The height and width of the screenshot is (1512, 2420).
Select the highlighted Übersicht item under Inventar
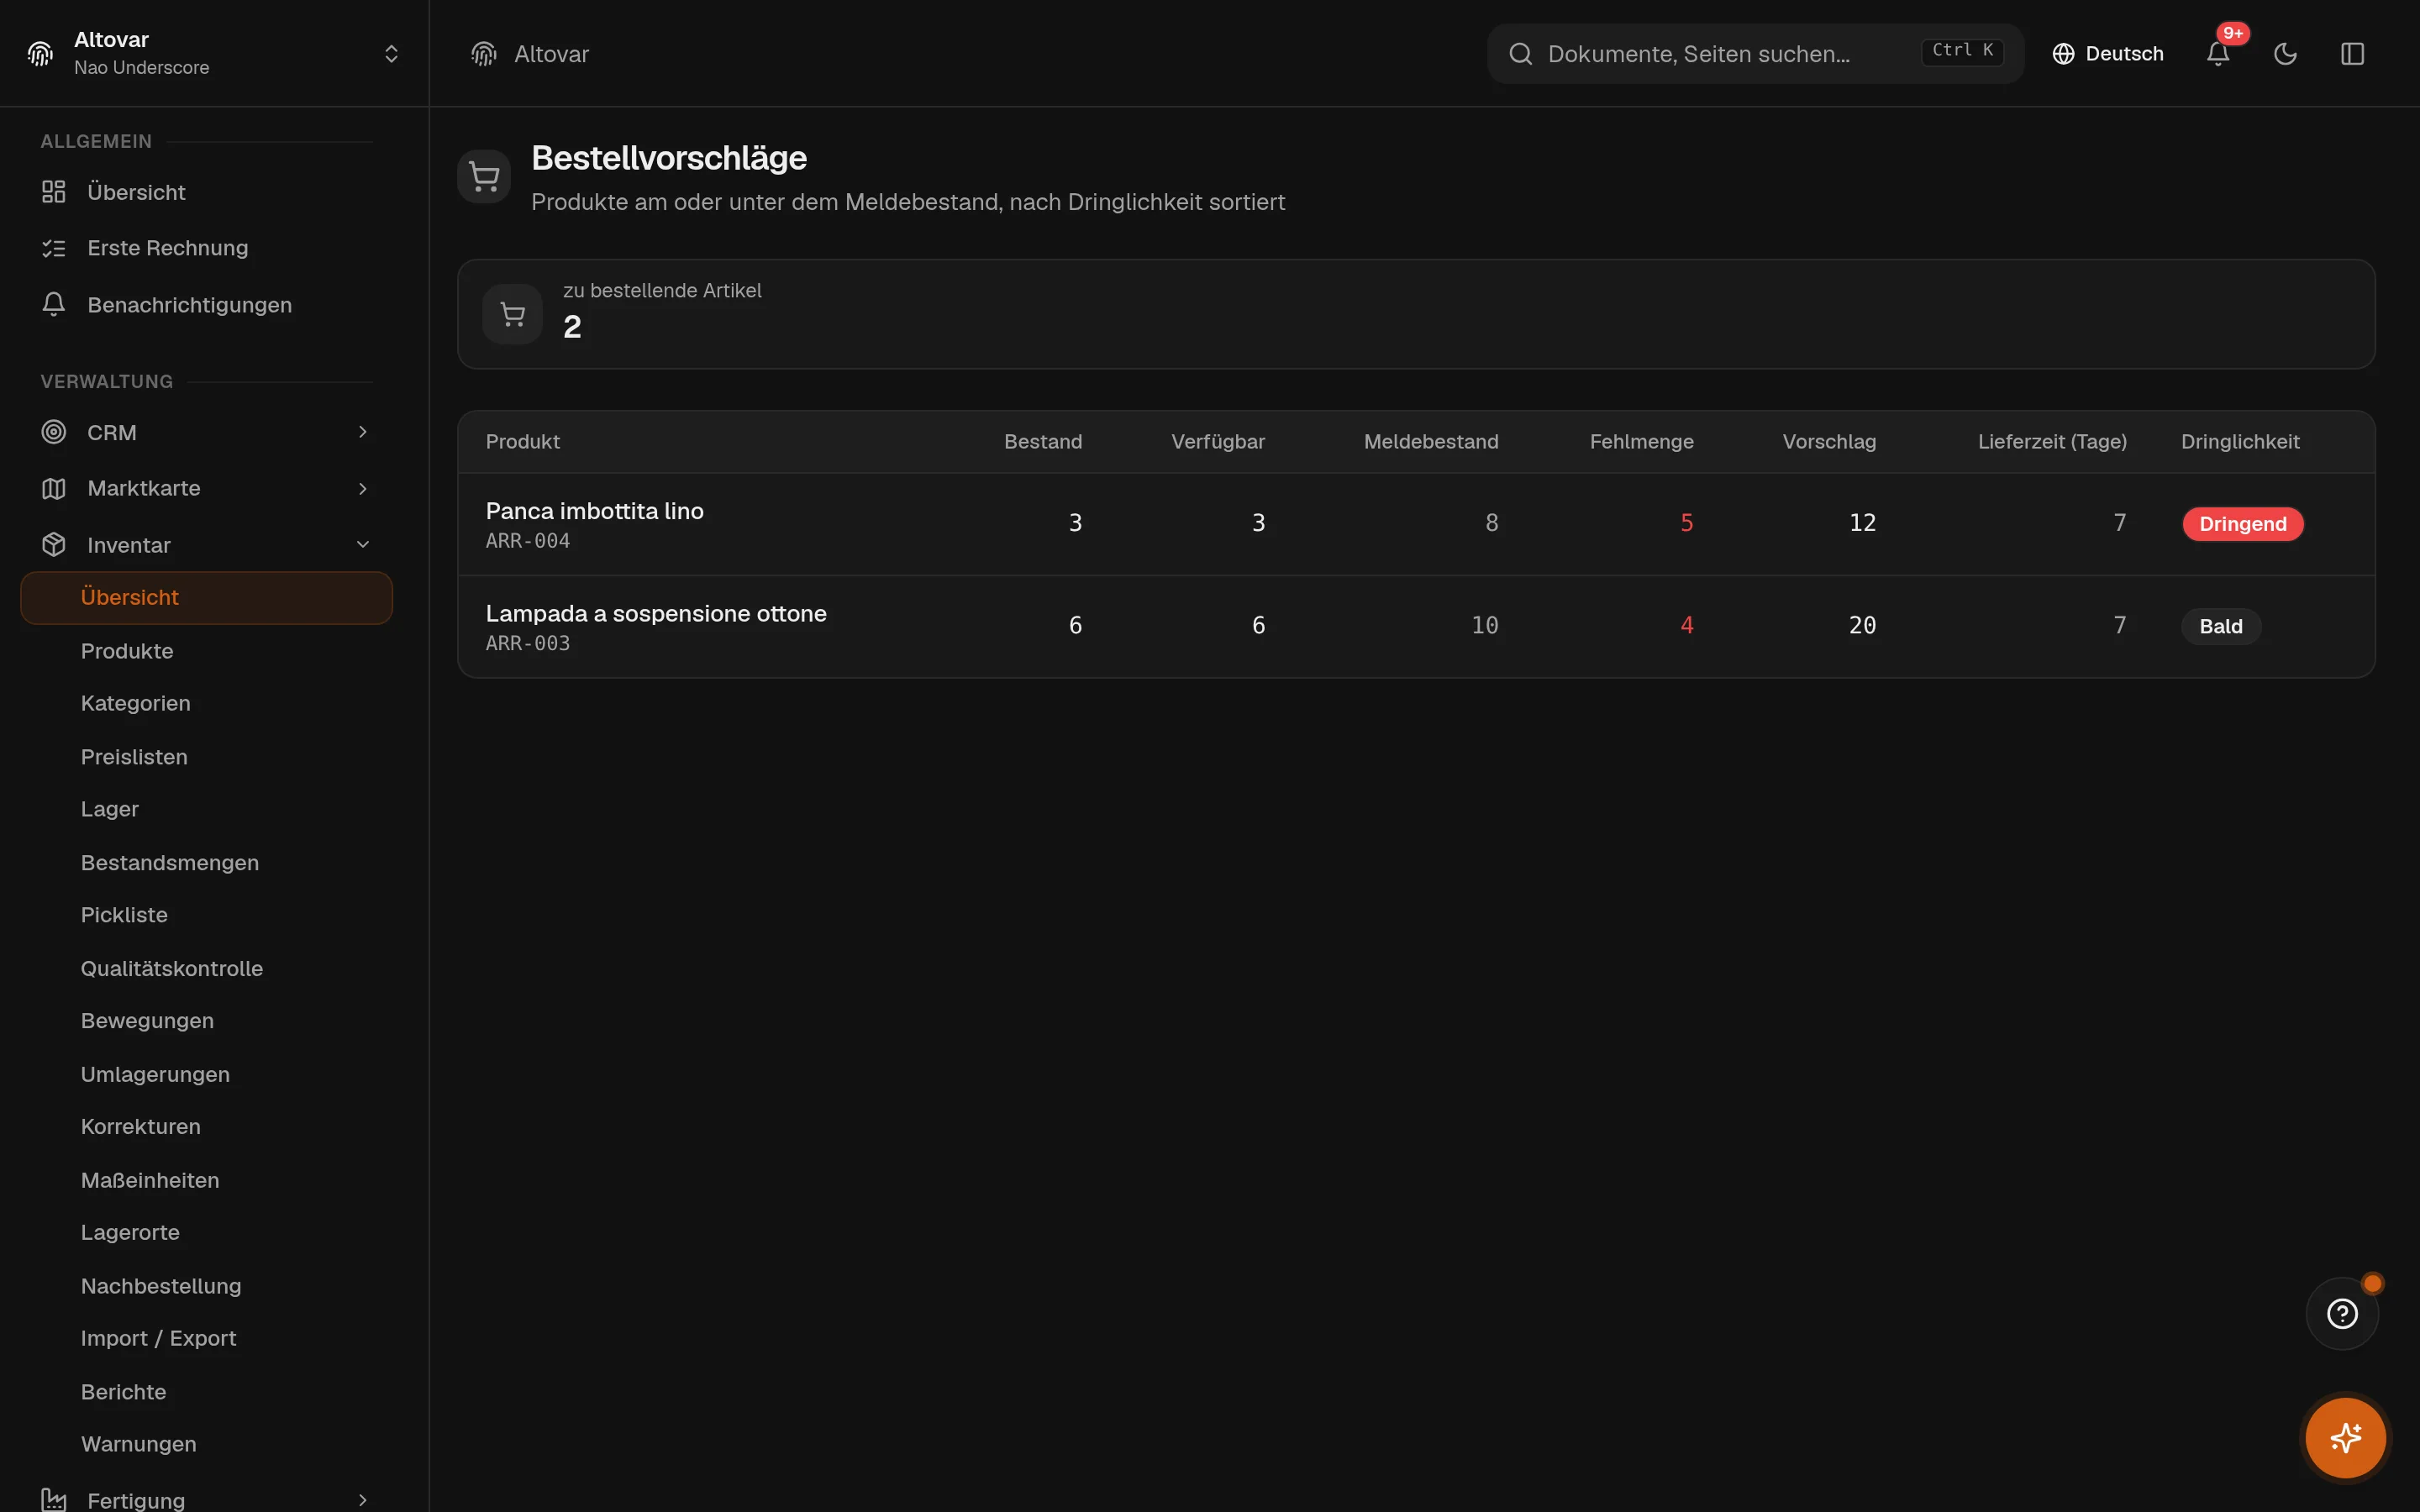[x=206, y=598]
